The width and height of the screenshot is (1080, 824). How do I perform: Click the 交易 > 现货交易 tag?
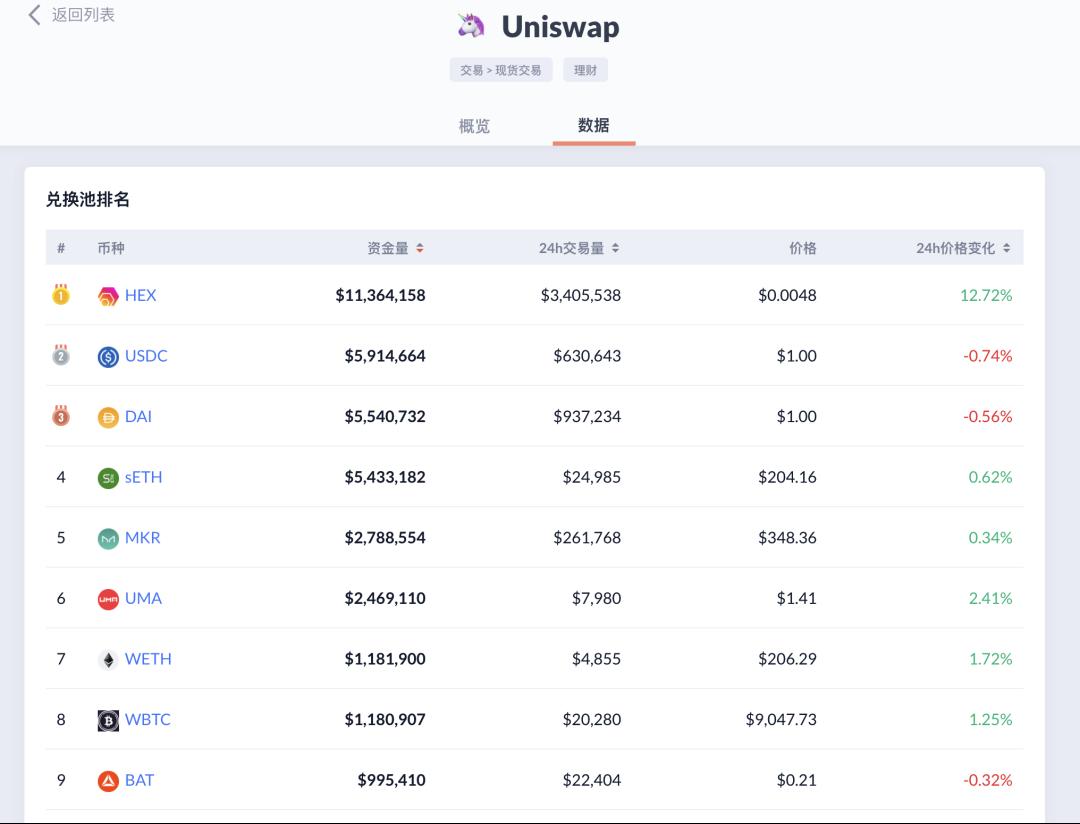tap(501, 70)
